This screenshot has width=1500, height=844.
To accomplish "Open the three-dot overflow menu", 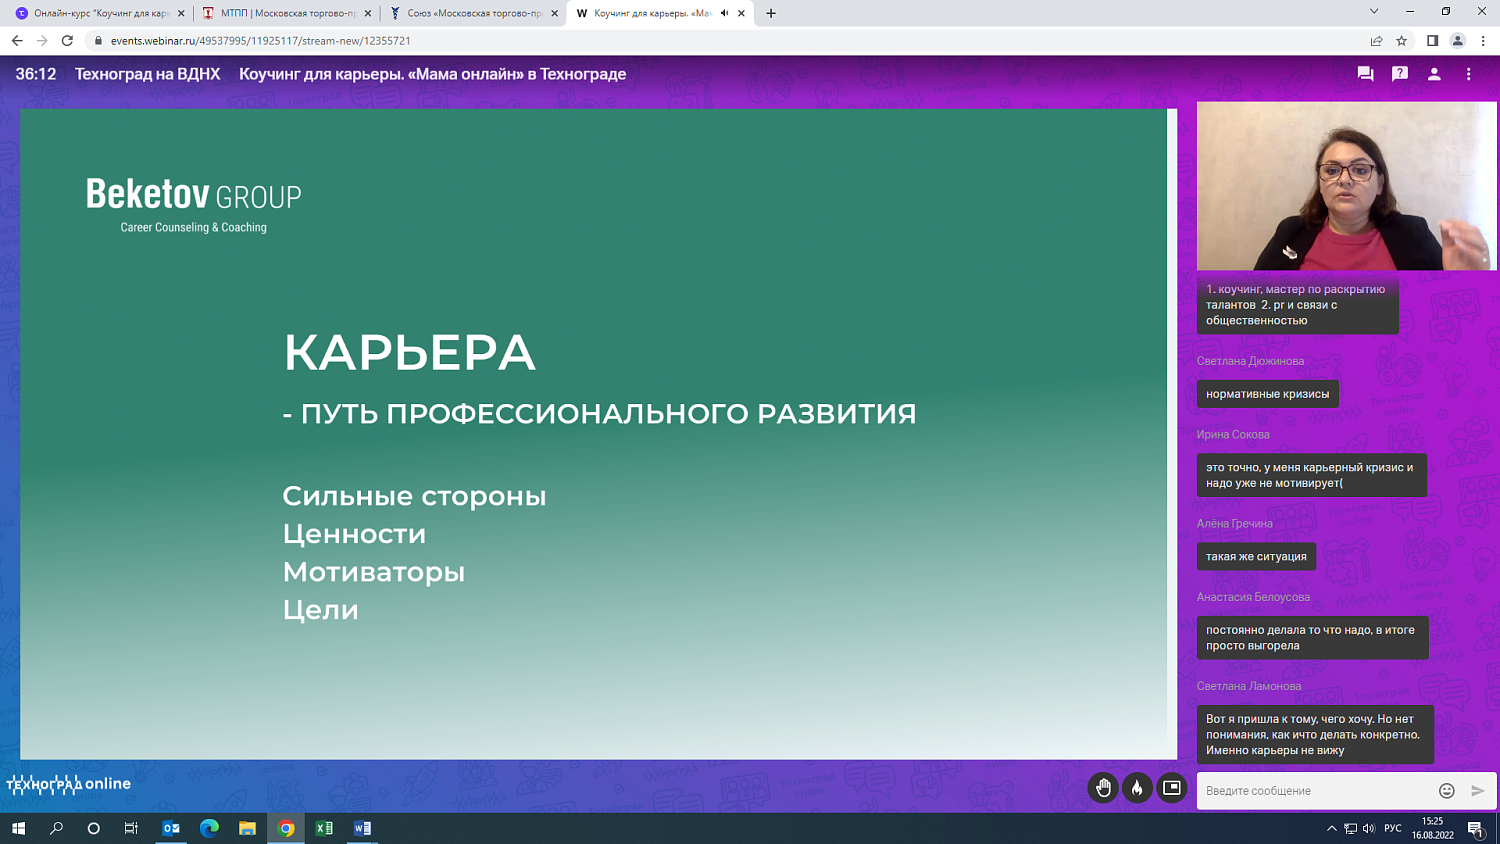I will click(x=1468, y=74).
